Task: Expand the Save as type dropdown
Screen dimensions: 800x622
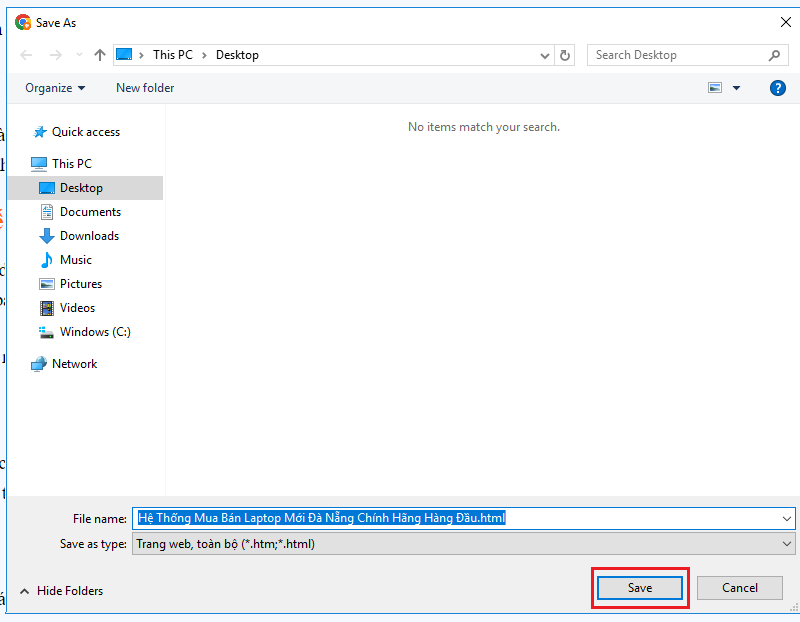Action: [787, 543]
